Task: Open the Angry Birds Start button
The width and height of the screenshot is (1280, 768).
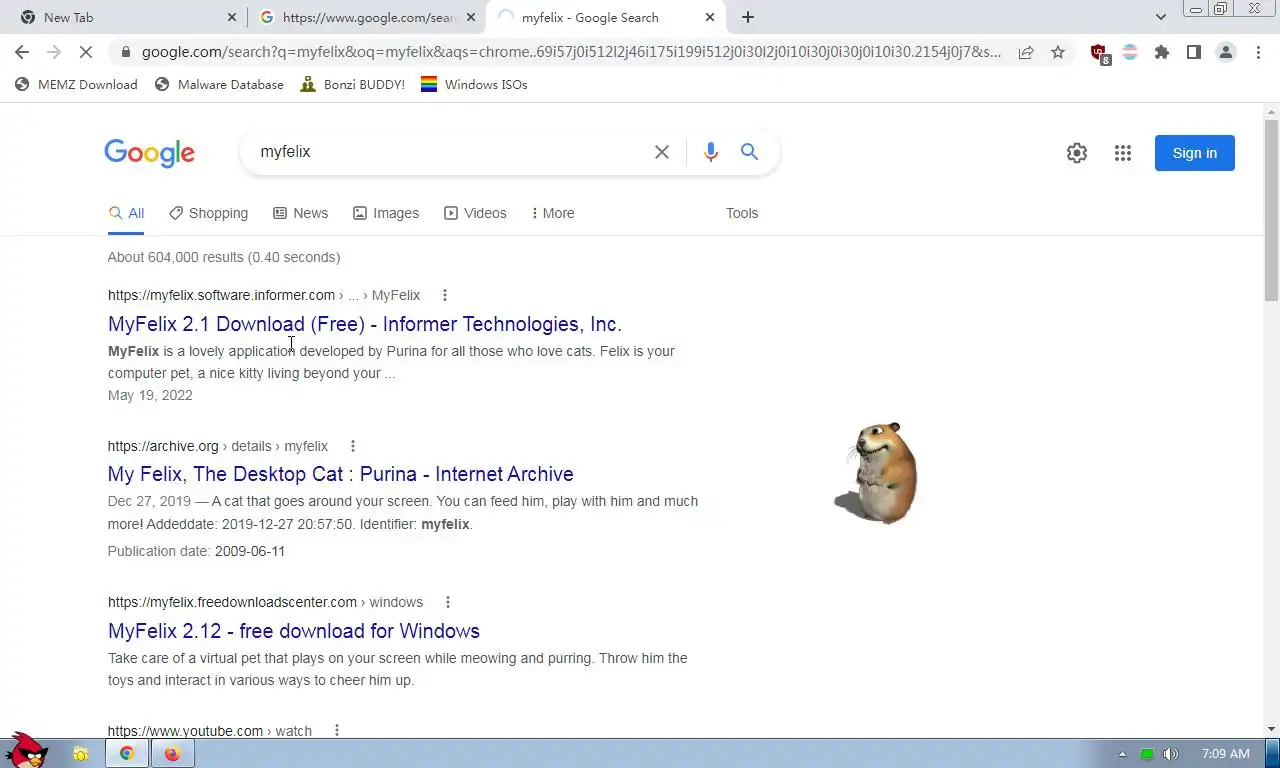Action: coord(25,749)
